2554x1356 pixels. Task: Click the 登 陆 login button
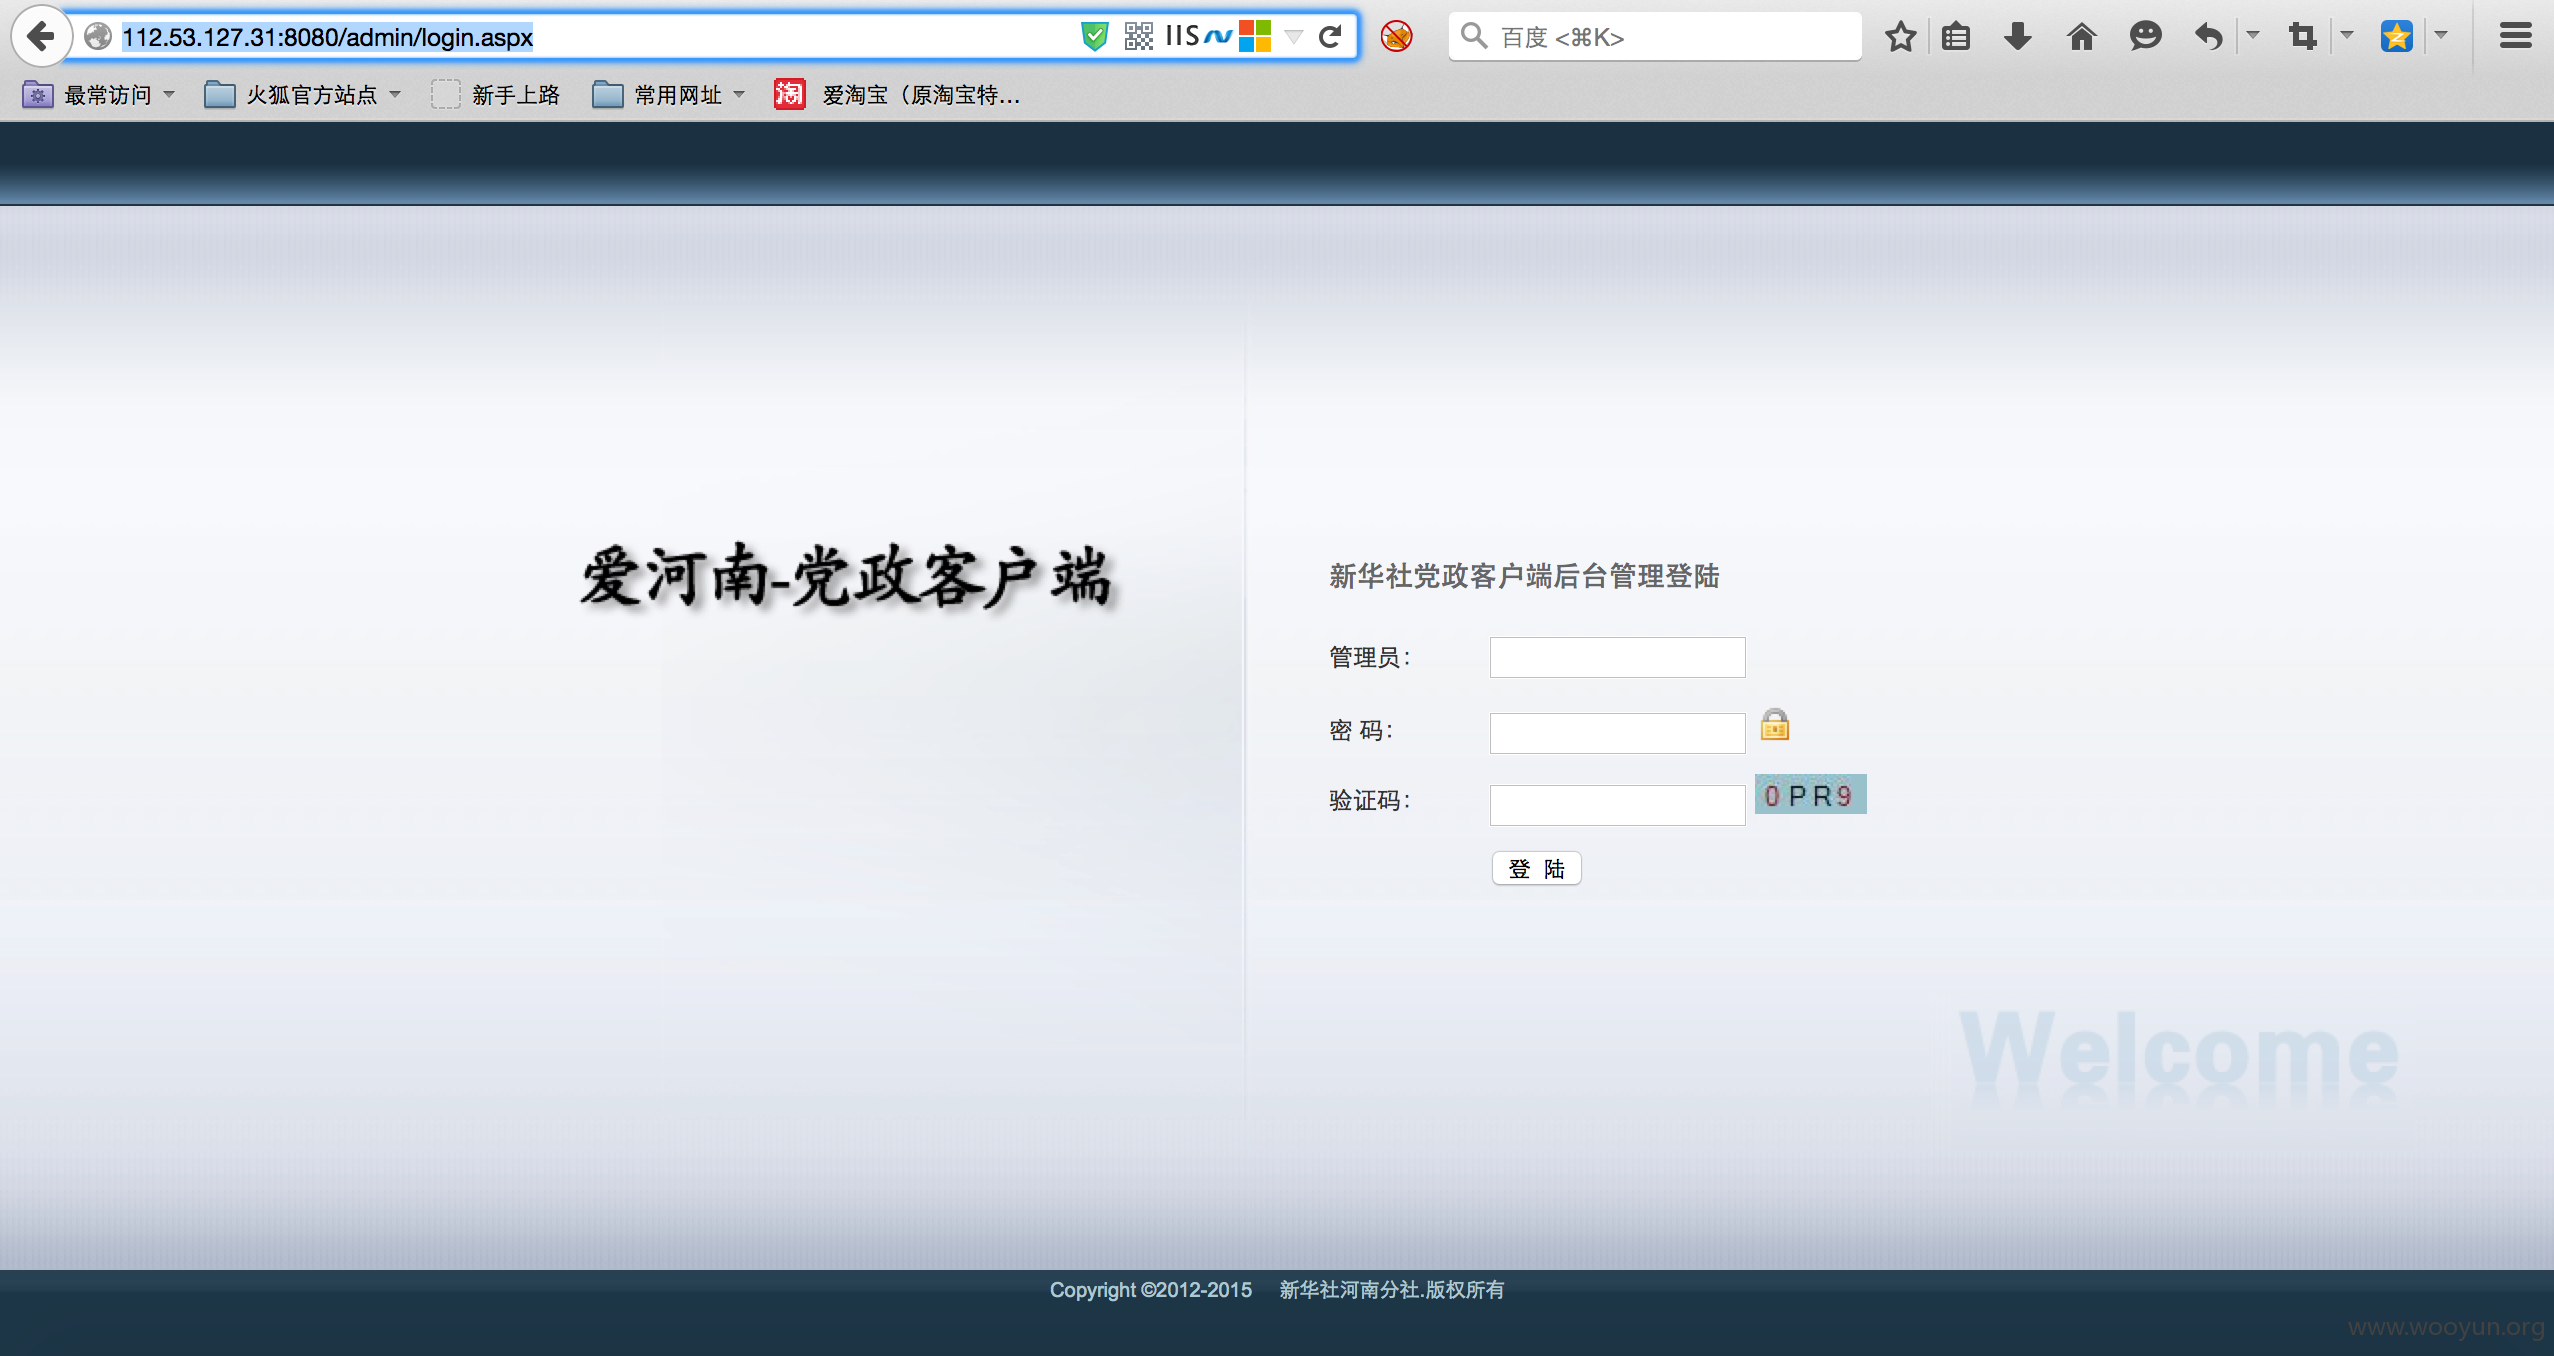click(x=1536, y=868)
